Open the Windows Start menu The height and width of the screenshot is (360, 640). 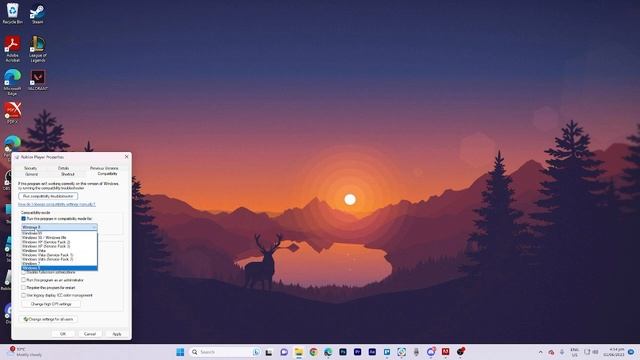tap(180, 352)
